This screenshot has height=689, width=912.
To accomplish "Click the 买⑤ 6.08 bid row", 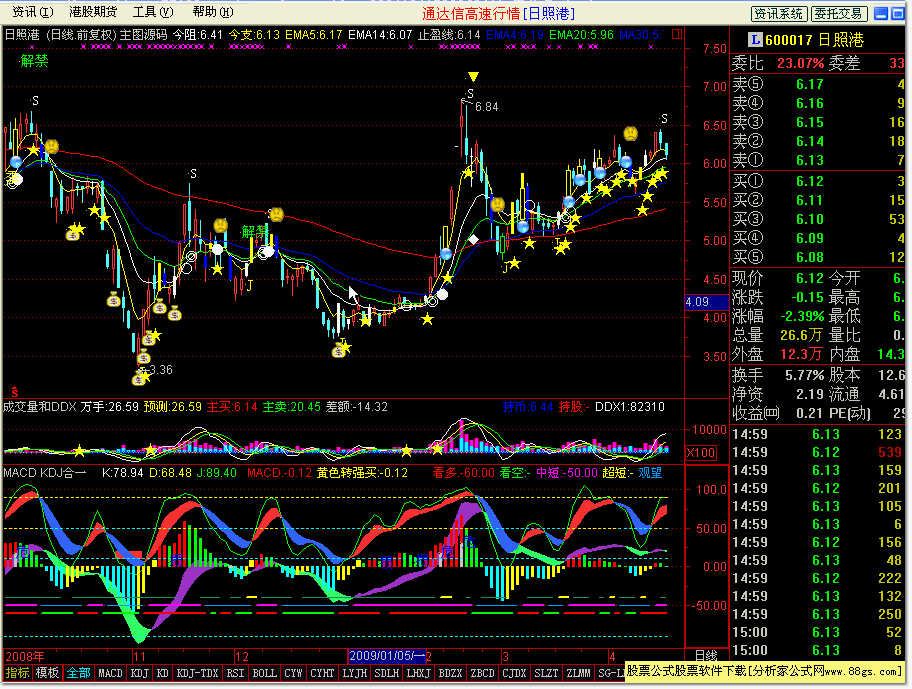I will tap(817, 257).
